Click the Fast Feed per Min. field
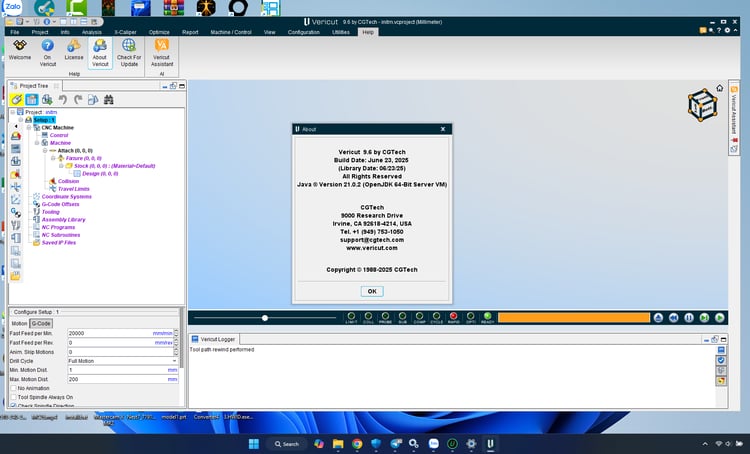The height and width of the screenshot is (454, 750). click(123, 333)
